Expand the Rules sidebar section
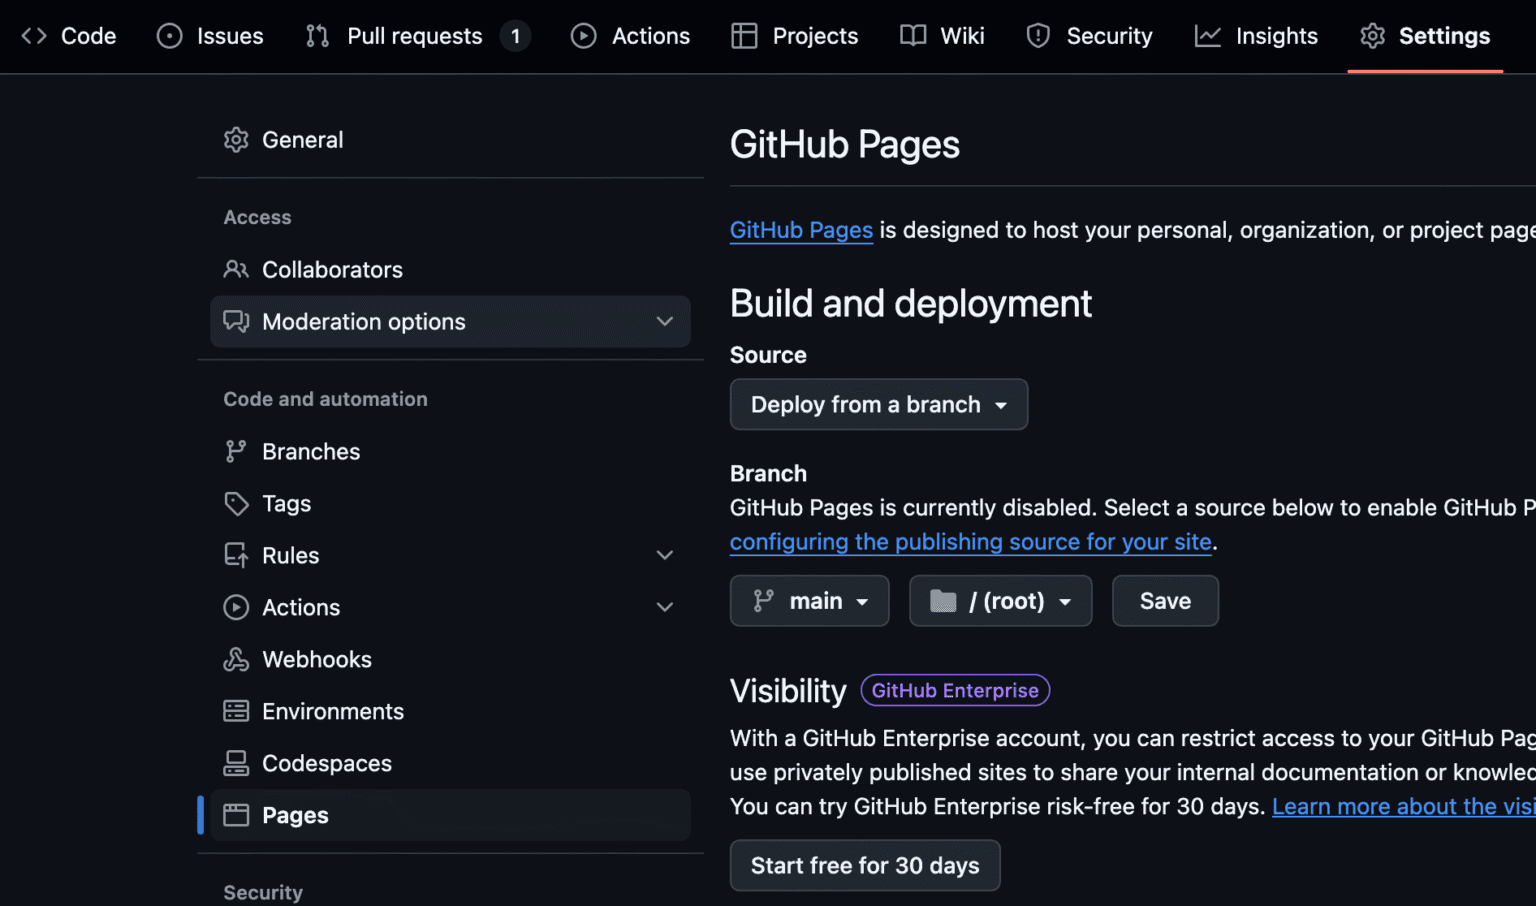Viewport: 1536px width, 906px height. click(664, 555)
